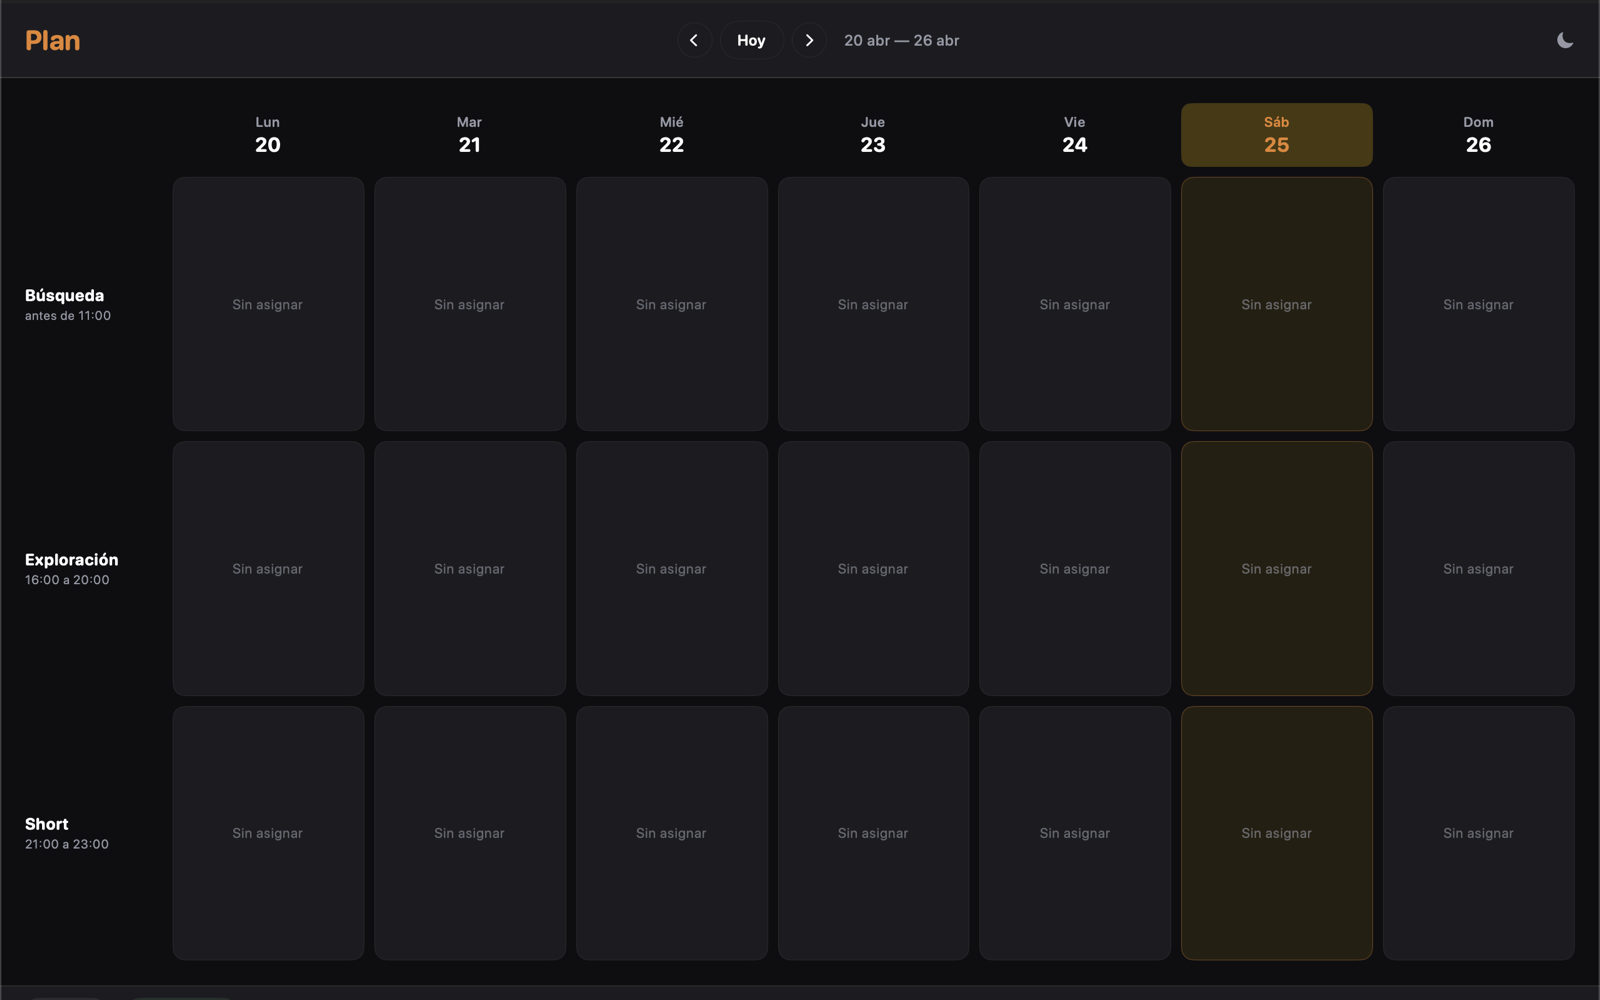
Task: Click the Short row label
Action: coord(47,825)
